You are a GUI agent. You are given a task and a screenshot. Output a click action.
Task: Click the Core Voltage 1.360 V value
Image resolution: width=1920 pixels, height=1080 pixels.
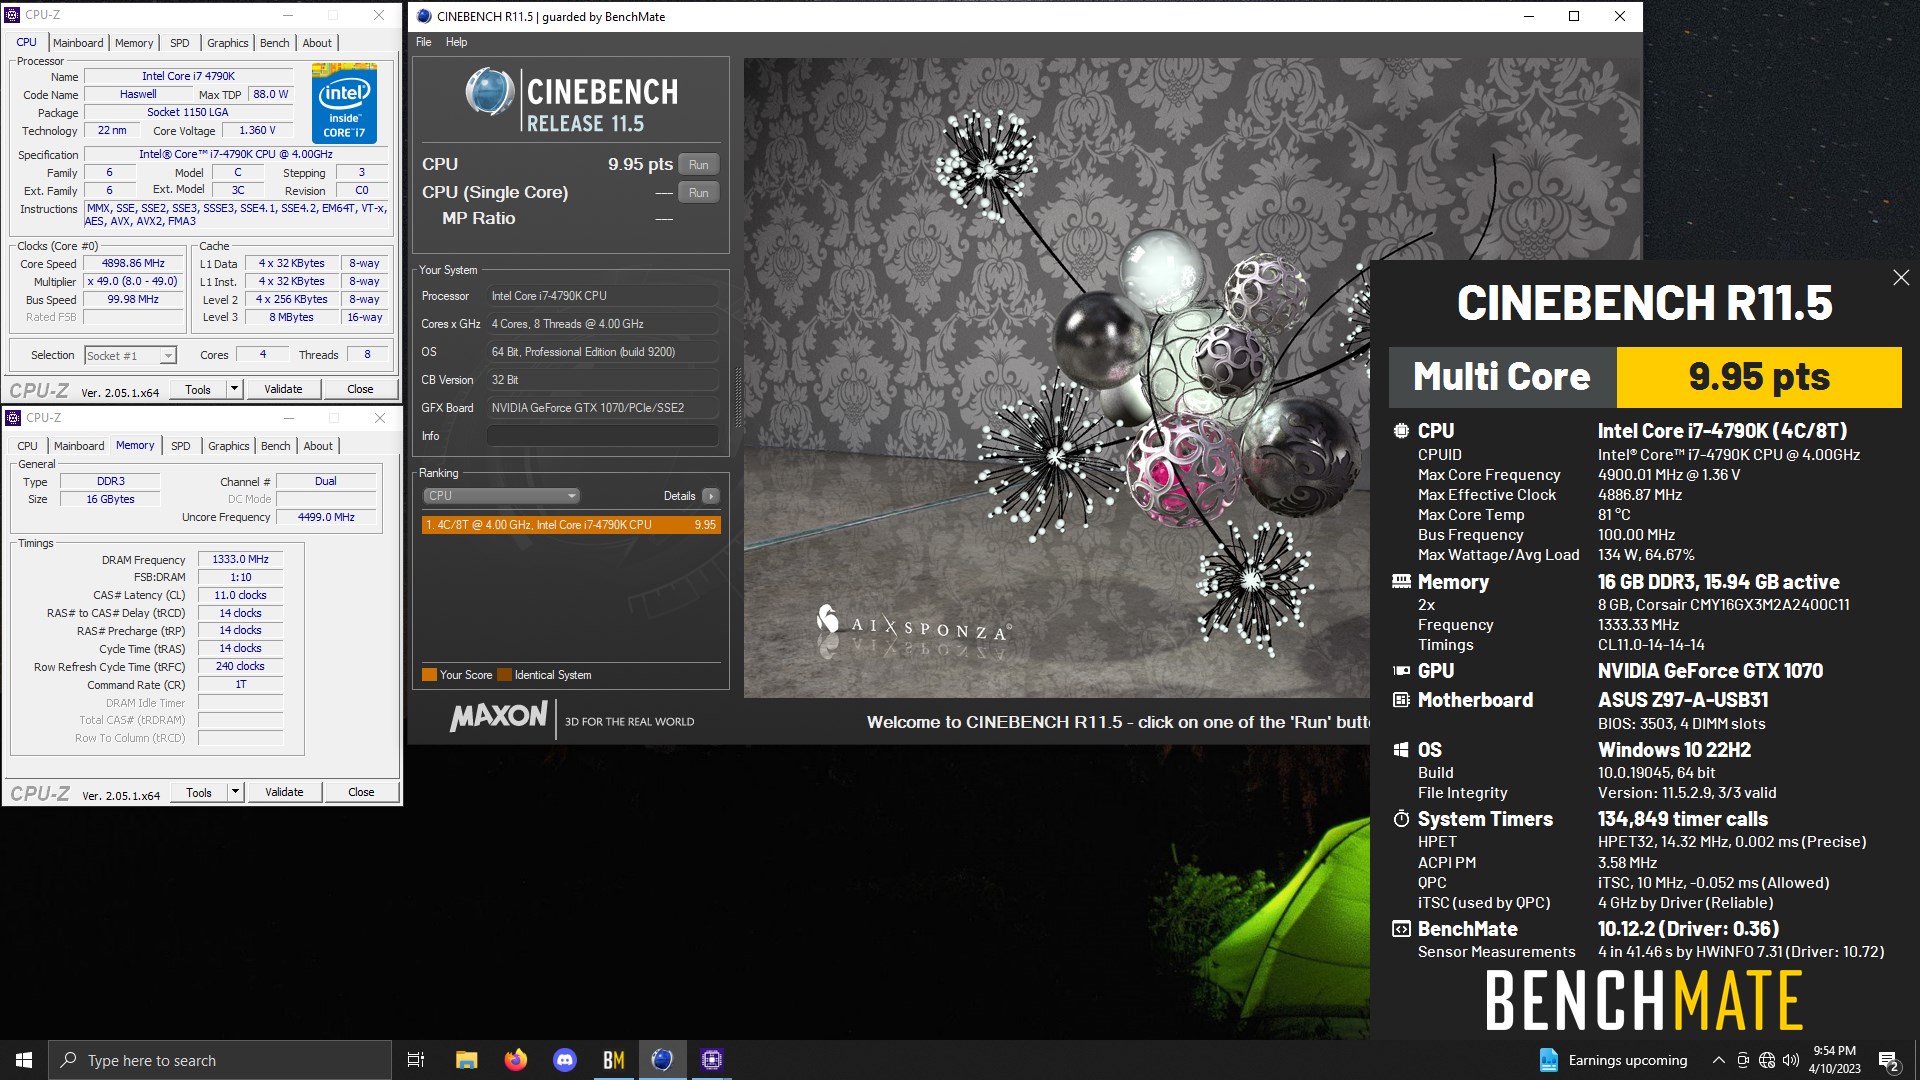(257, 131)
